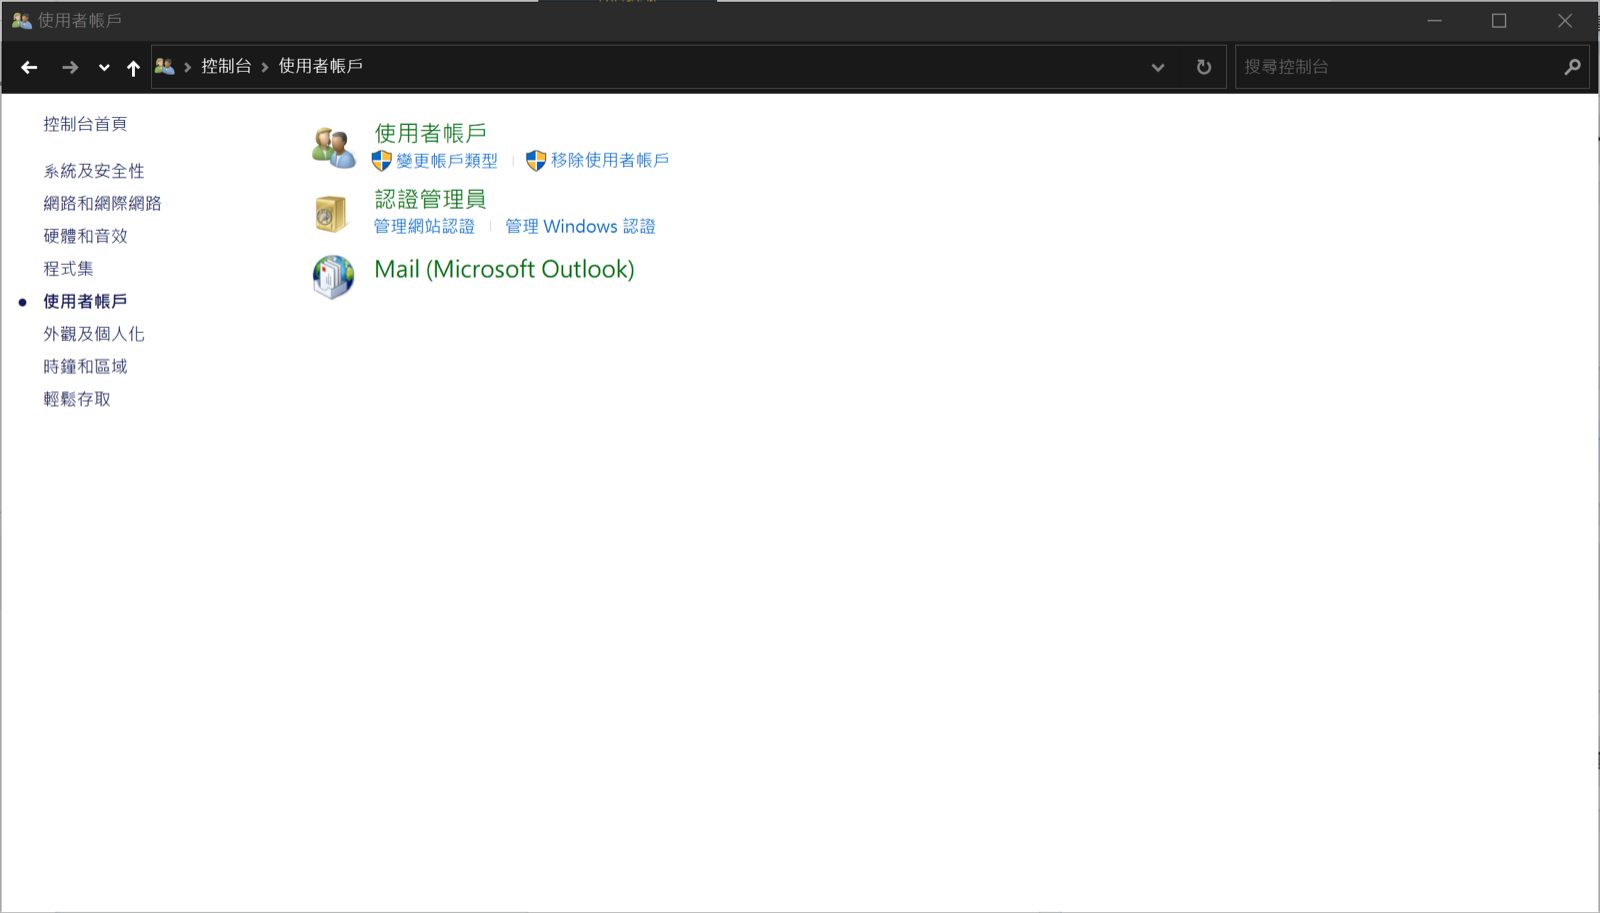Open 硬體和音效 category in sidebar
The width and height of the screenshot is (1600, 913).
[85, 236]
